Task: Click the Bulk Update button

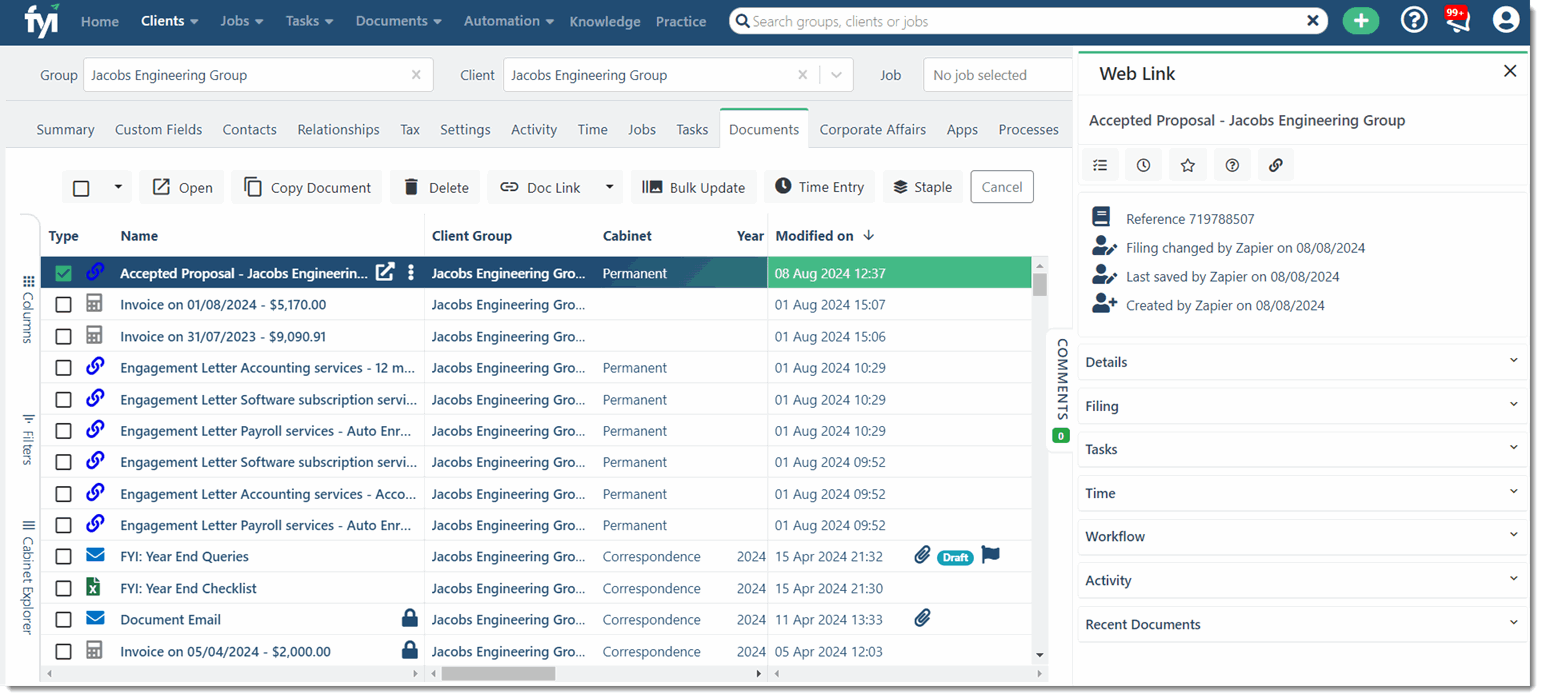Action: pyautogui.click(x=693, y=187)
